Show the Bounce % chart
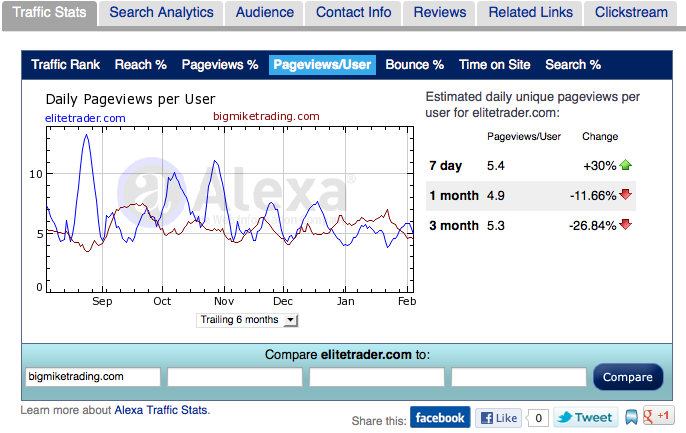The height and width of the screenshot is (433, 686). 414,65
